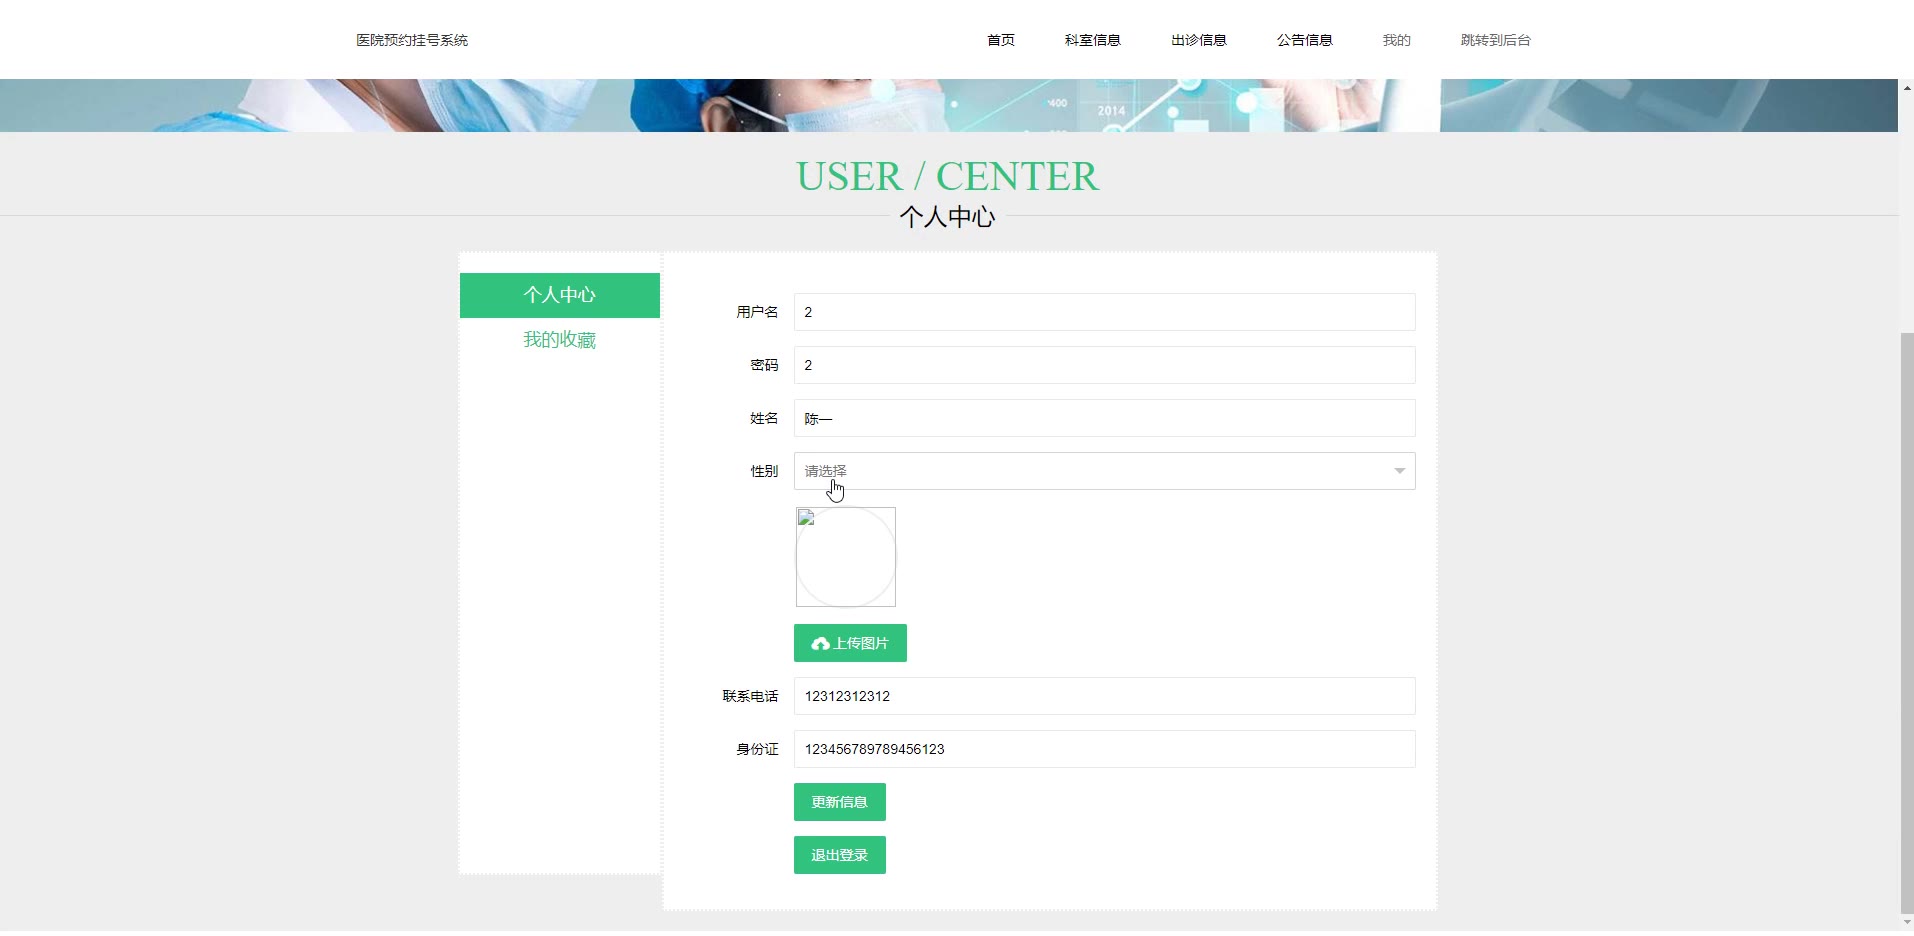Click the scrollbar up arrow

pos(1906,88)
